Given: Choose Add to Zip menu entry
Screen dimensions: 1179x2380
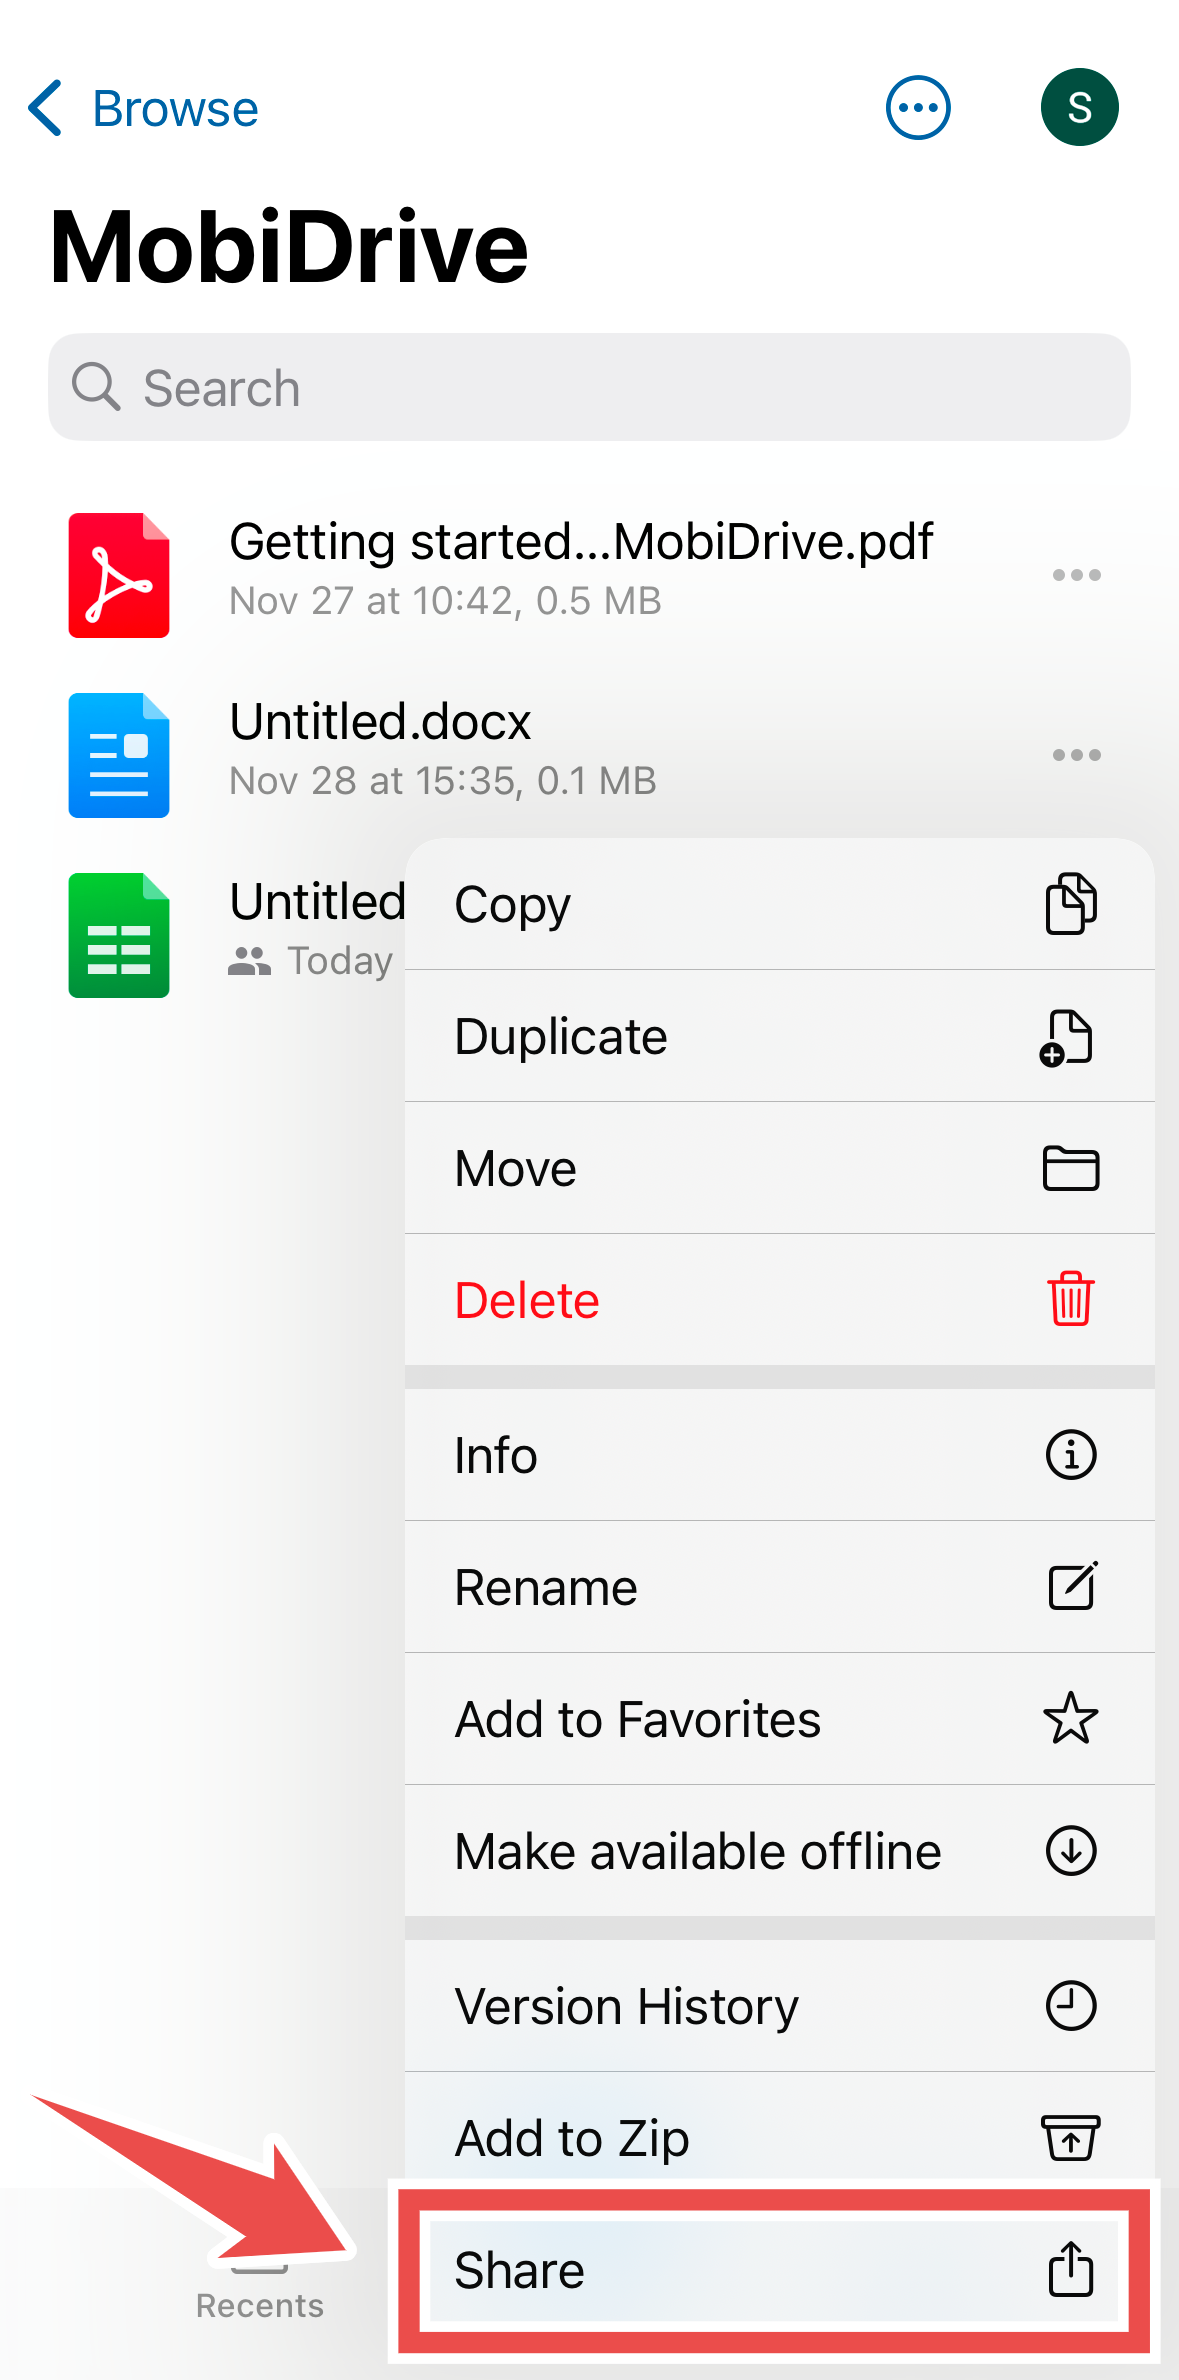Looking at the screenshot, I should (780, 2138).
